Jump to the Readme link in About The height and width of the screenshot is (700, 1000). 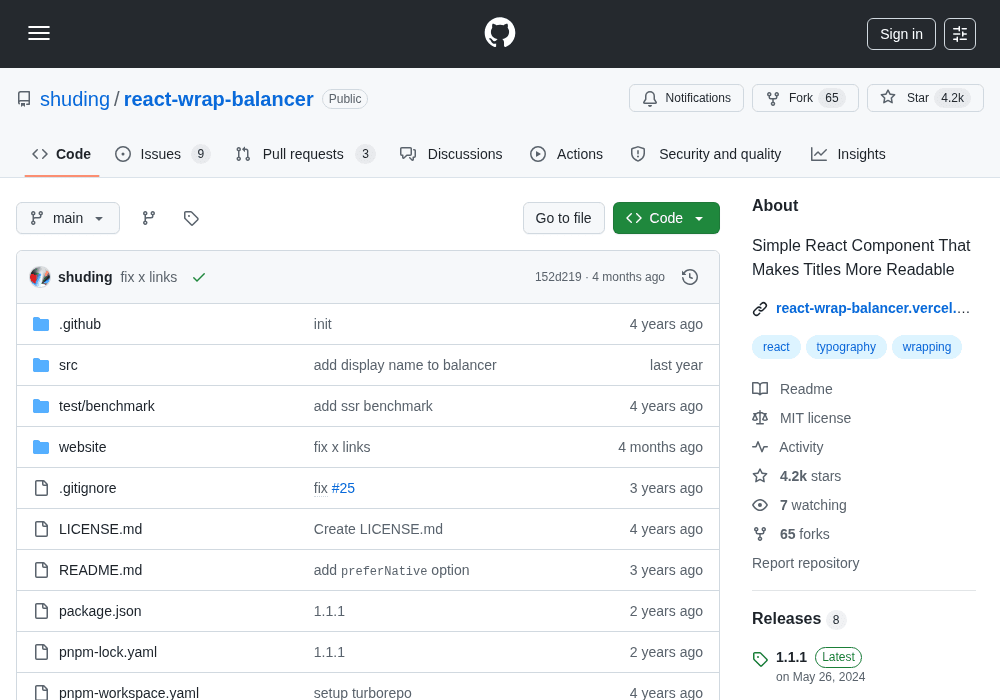[805, 389]
